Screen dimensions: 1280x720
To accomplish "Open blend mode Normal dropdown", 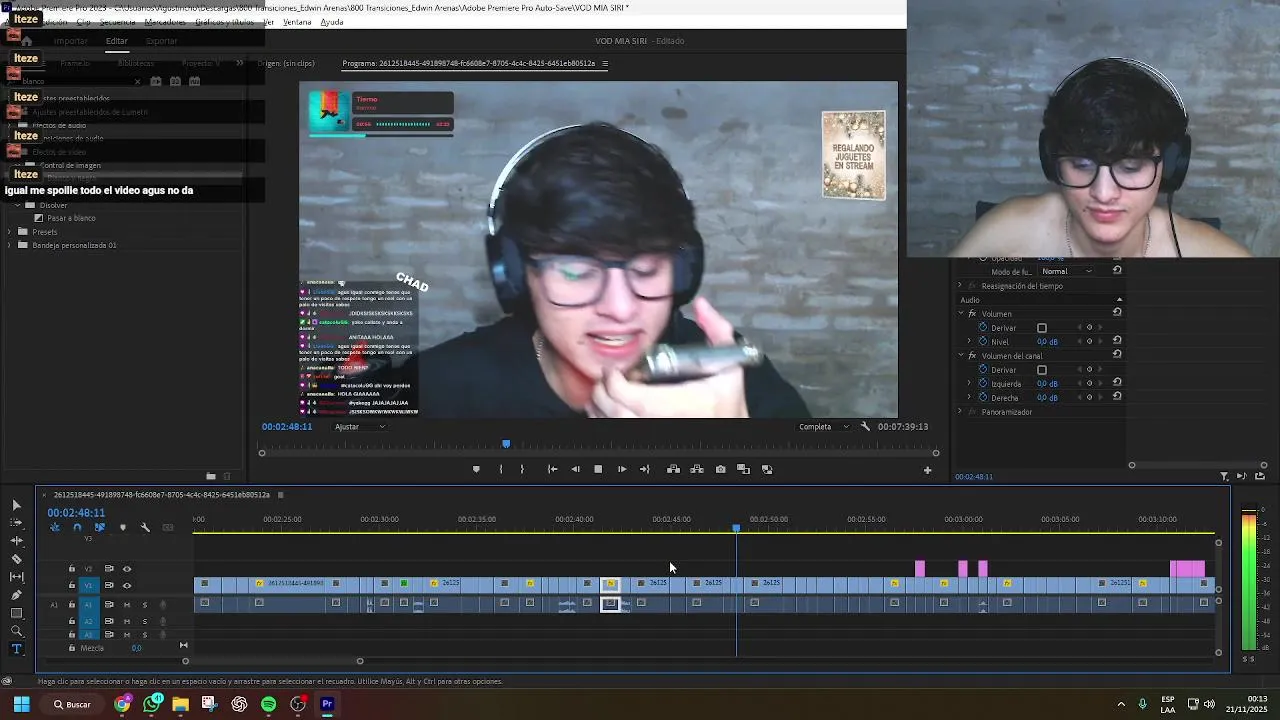I will (x=1066, y=271).
